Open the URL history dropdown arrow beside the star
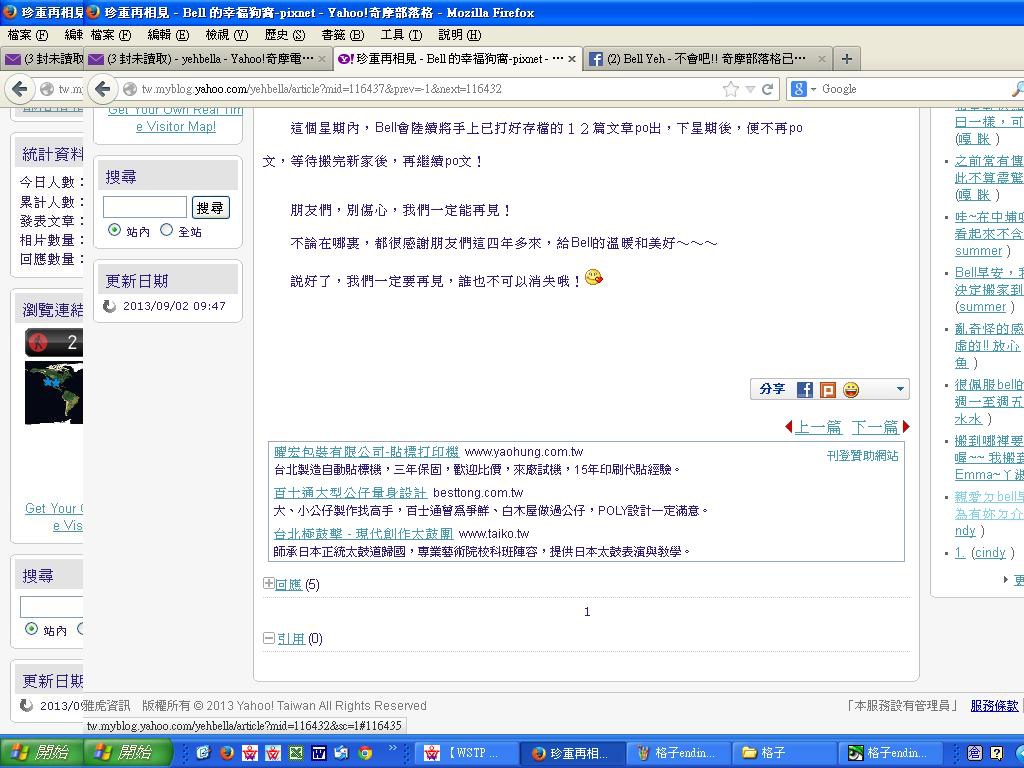Viewport: 1024px width, 768px height. pyautogui.click(x=750, y=89)
